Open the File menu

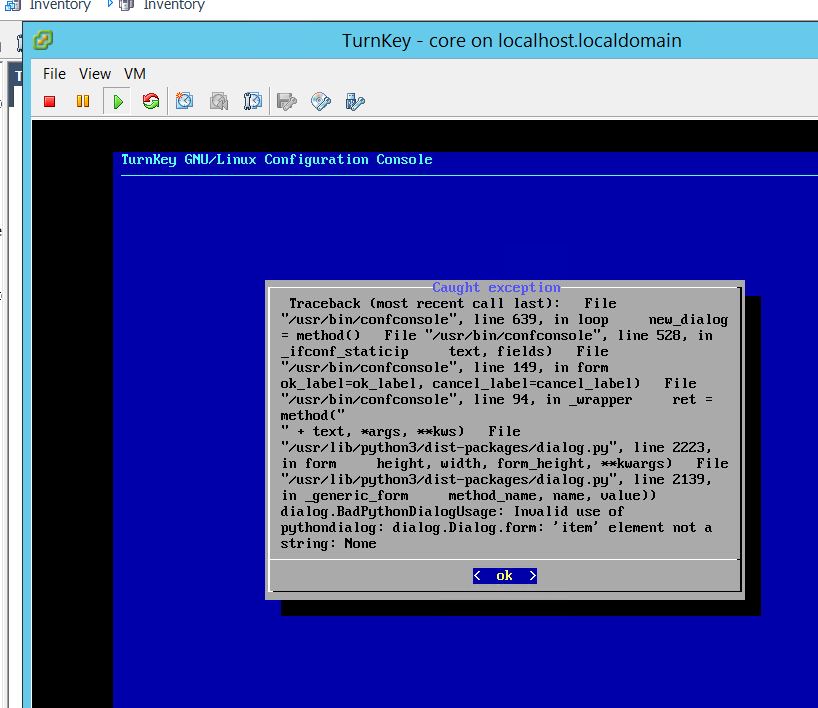click(54, 74)
